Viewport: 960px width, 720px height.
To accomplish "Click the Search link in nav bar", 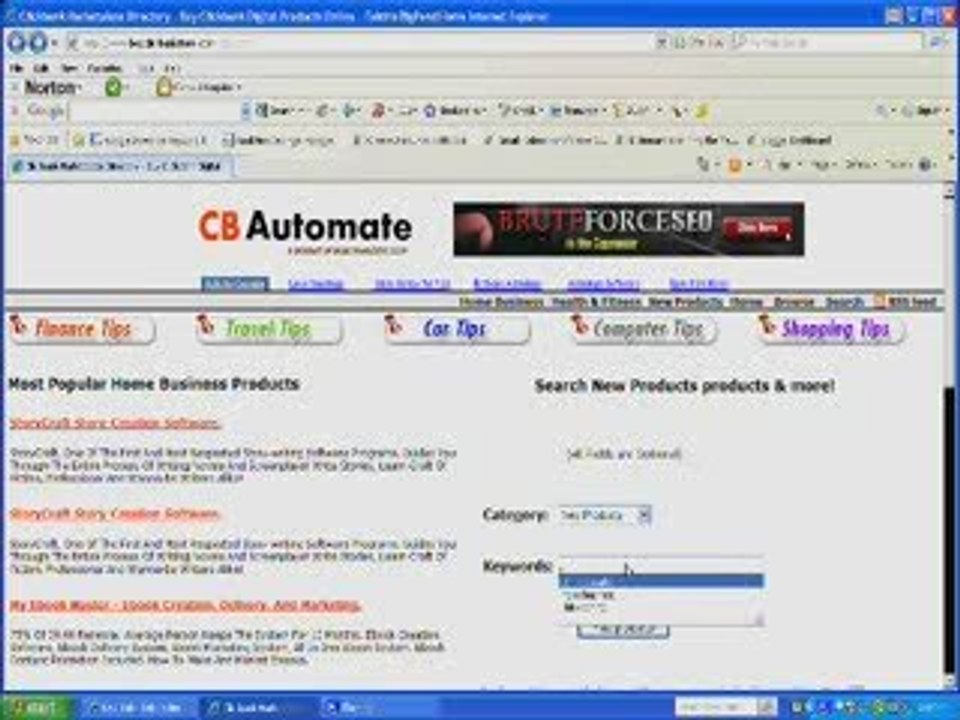I will click(844, 302).
